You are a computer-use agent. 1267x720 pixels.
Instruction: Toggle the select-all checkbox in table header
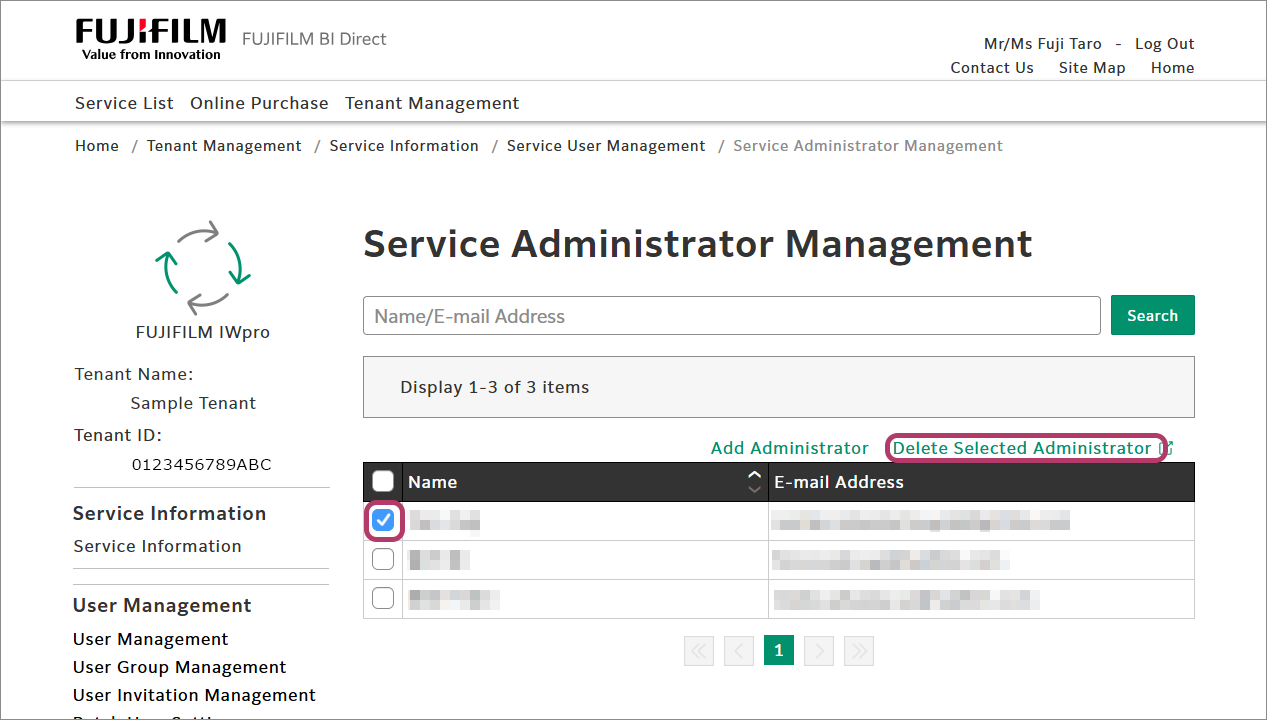(x=382, y=481)
